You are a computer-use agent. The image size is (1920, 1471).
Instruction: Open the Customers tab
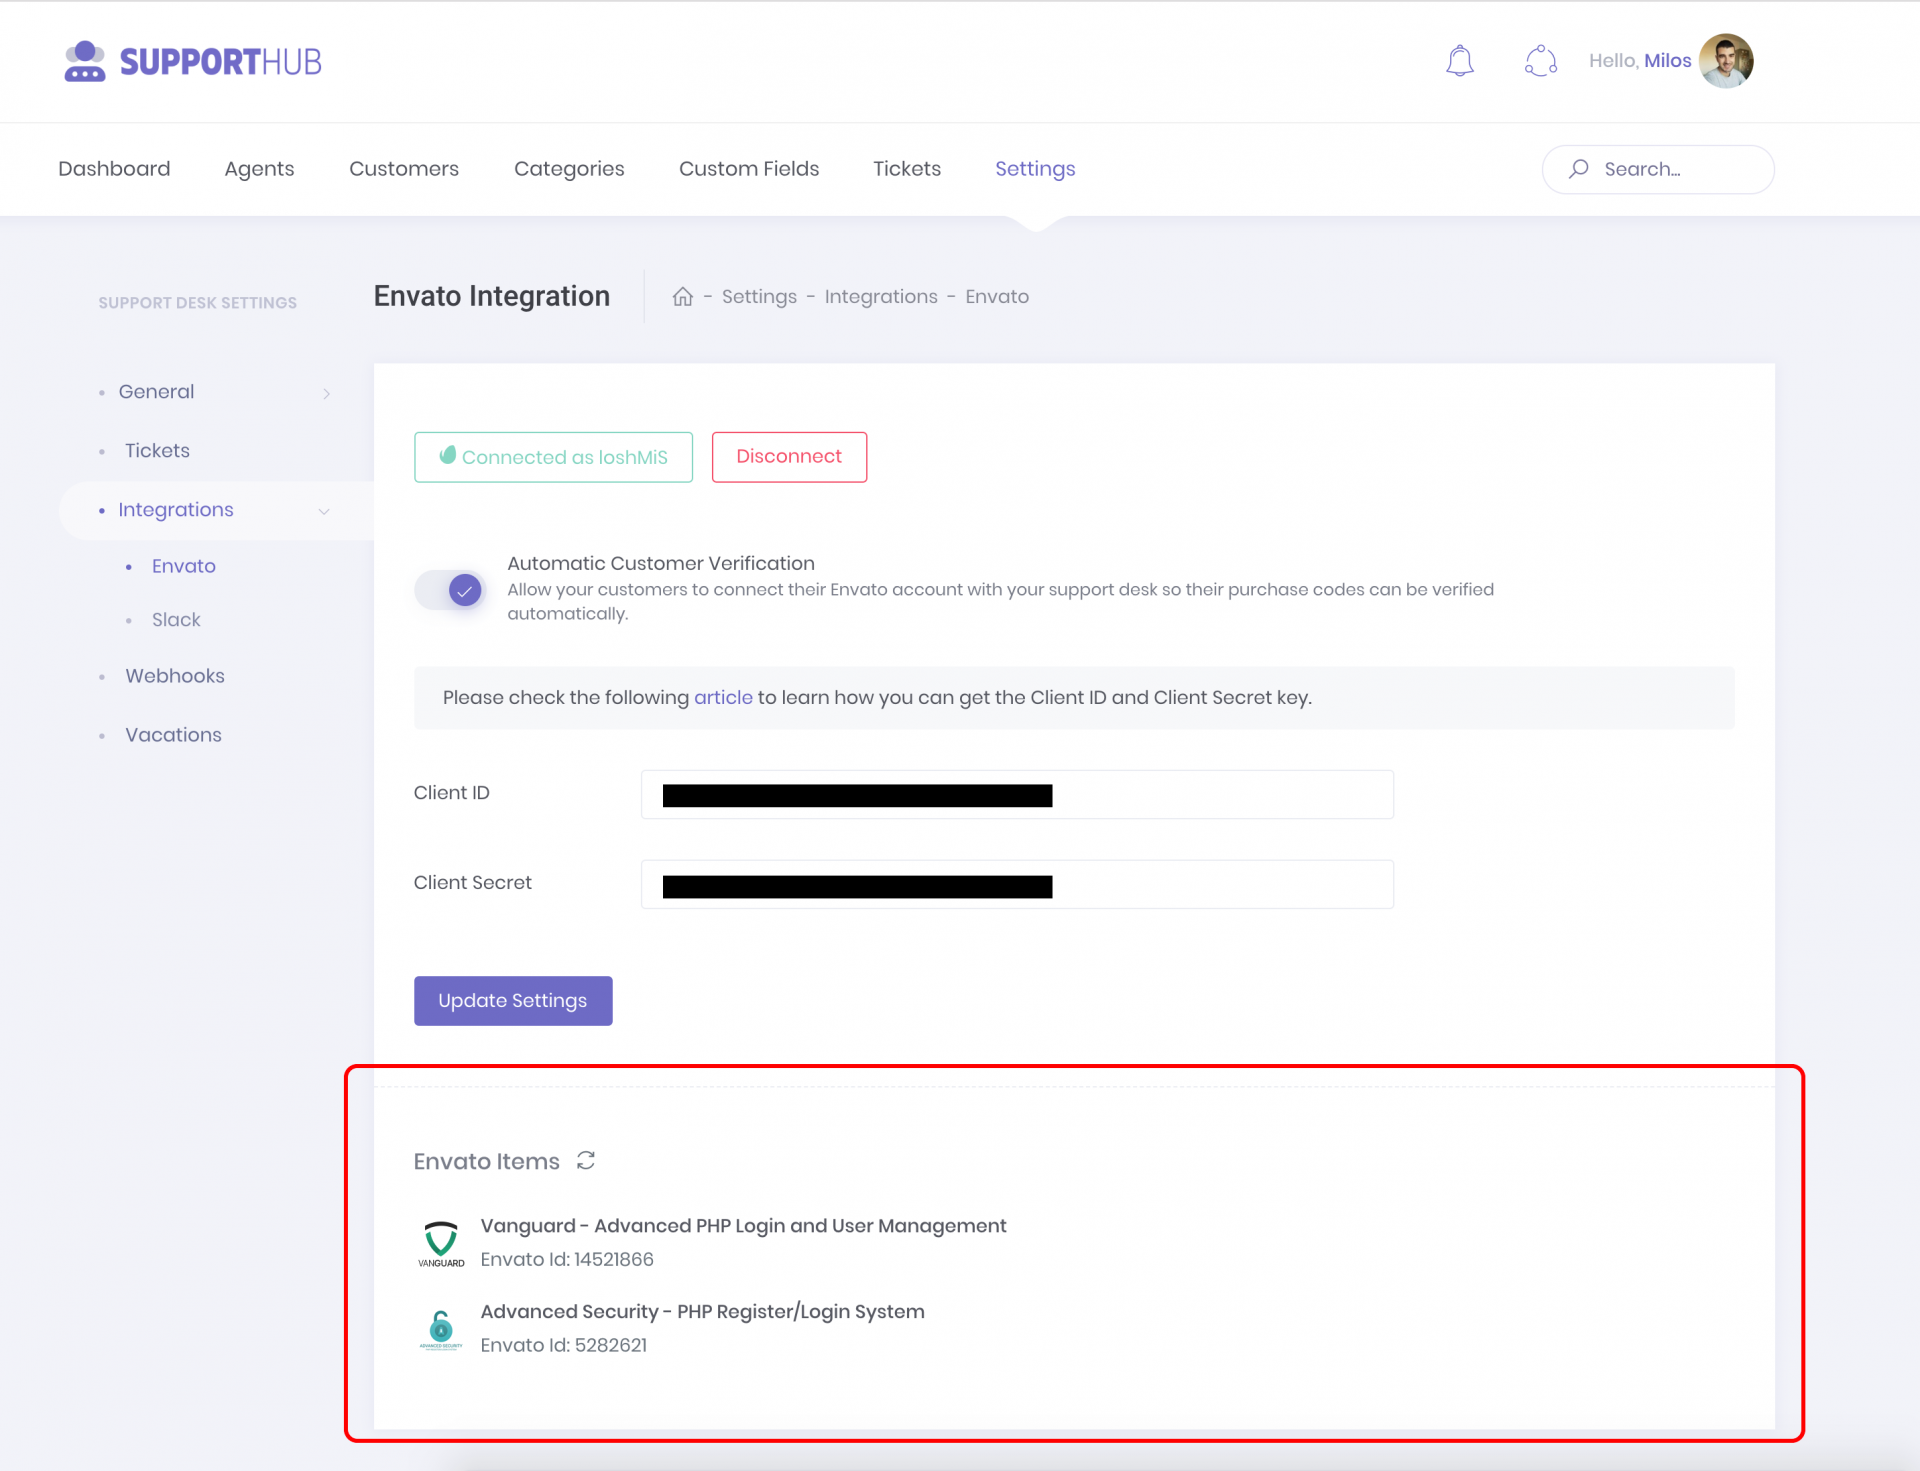[x=404, y=169]
